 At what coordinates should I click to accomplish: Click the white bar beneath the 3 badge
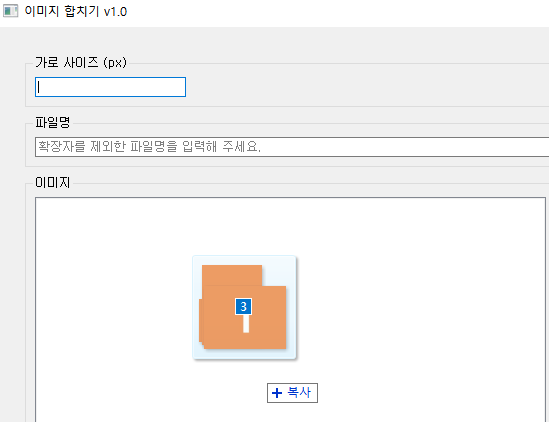pyautogui.click(x=246, y=324)
